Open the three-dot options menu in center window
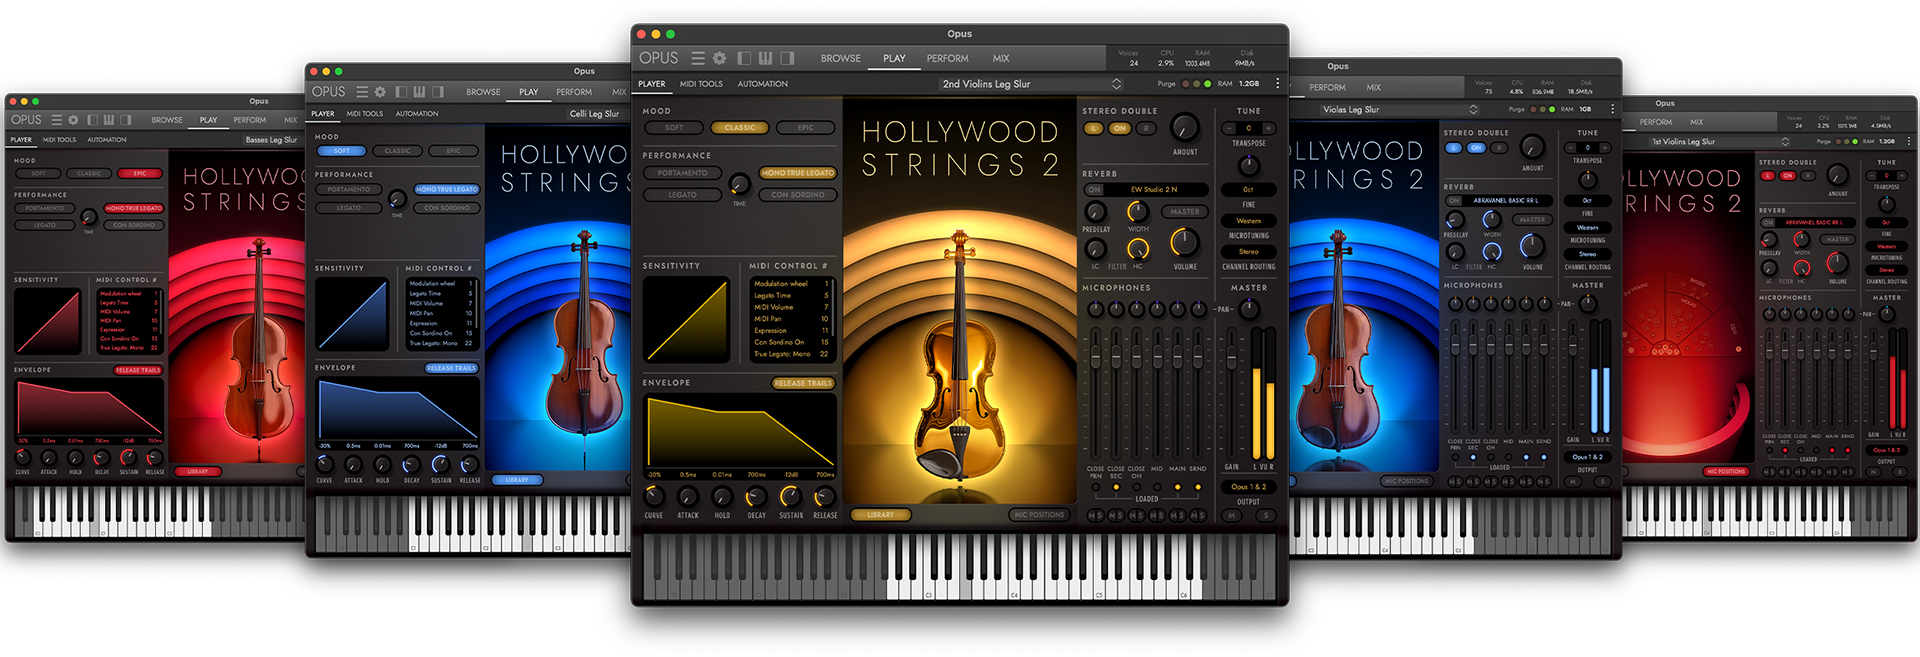The image size is (1920, 657). 1277,84
